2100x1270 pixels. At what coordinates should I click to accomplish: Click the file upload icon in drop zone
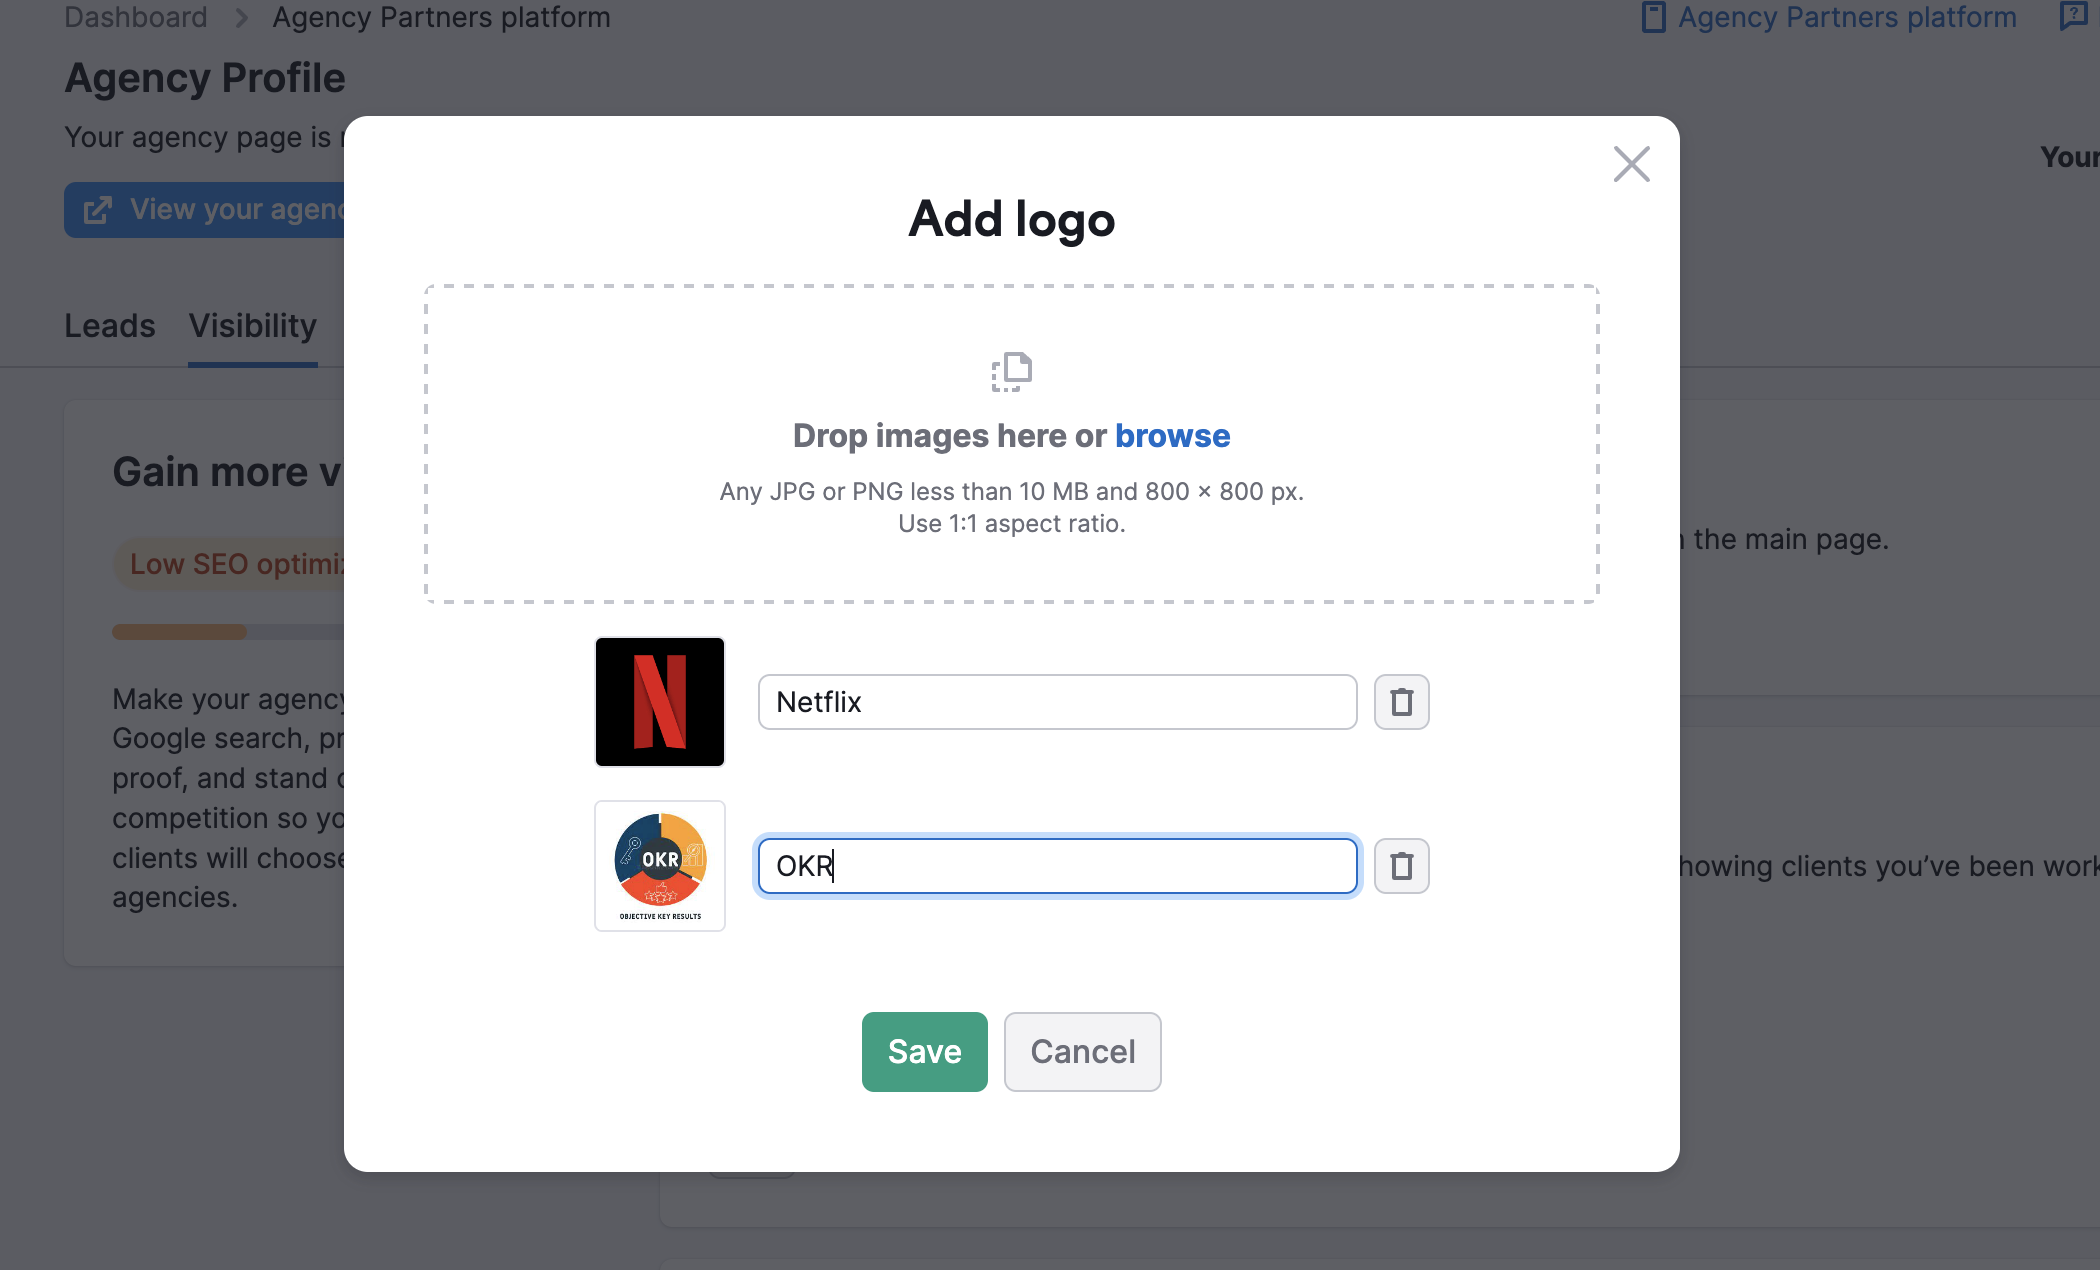[x=1011, y=372]
